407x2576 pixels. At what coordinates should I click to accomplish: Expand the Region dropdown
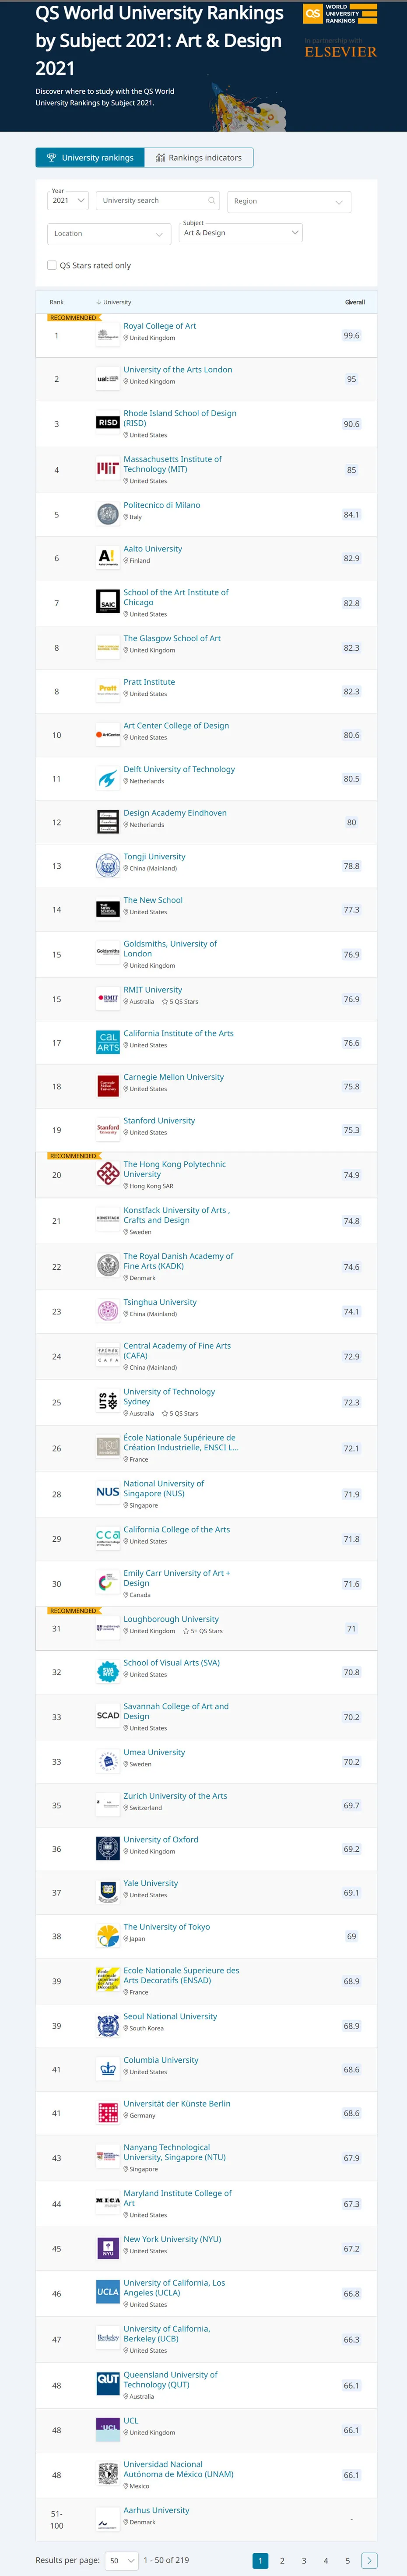coord(289,202)
